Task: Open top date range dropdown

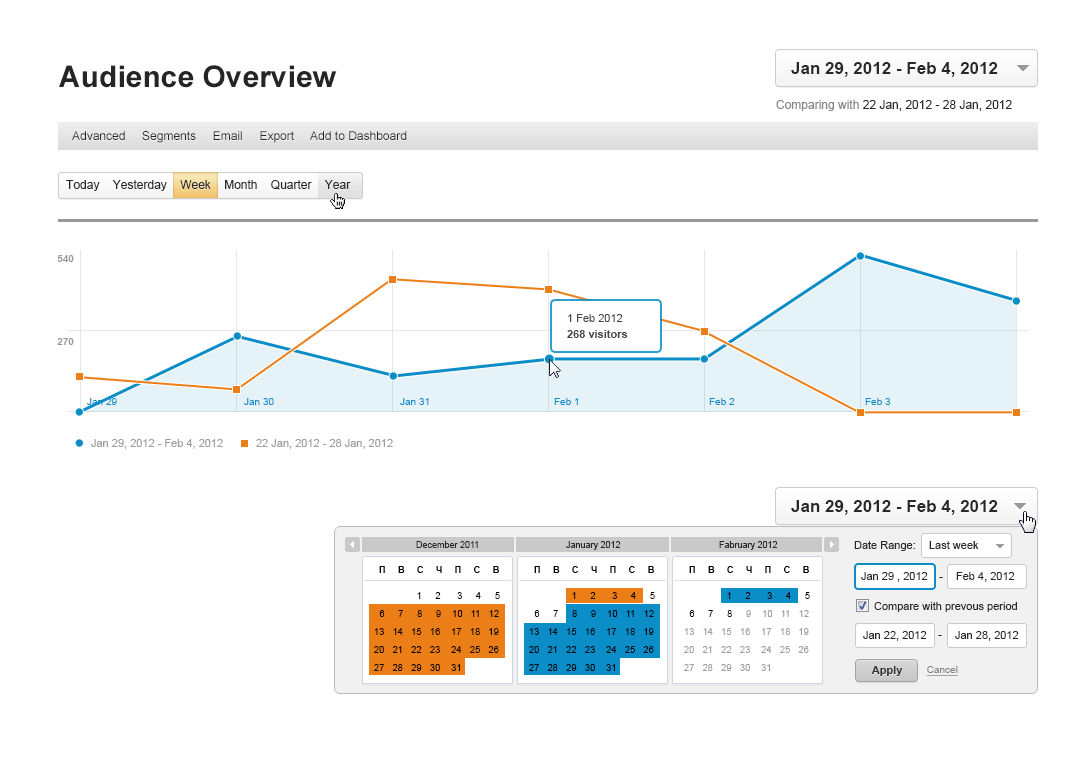Action: point(906,68)
